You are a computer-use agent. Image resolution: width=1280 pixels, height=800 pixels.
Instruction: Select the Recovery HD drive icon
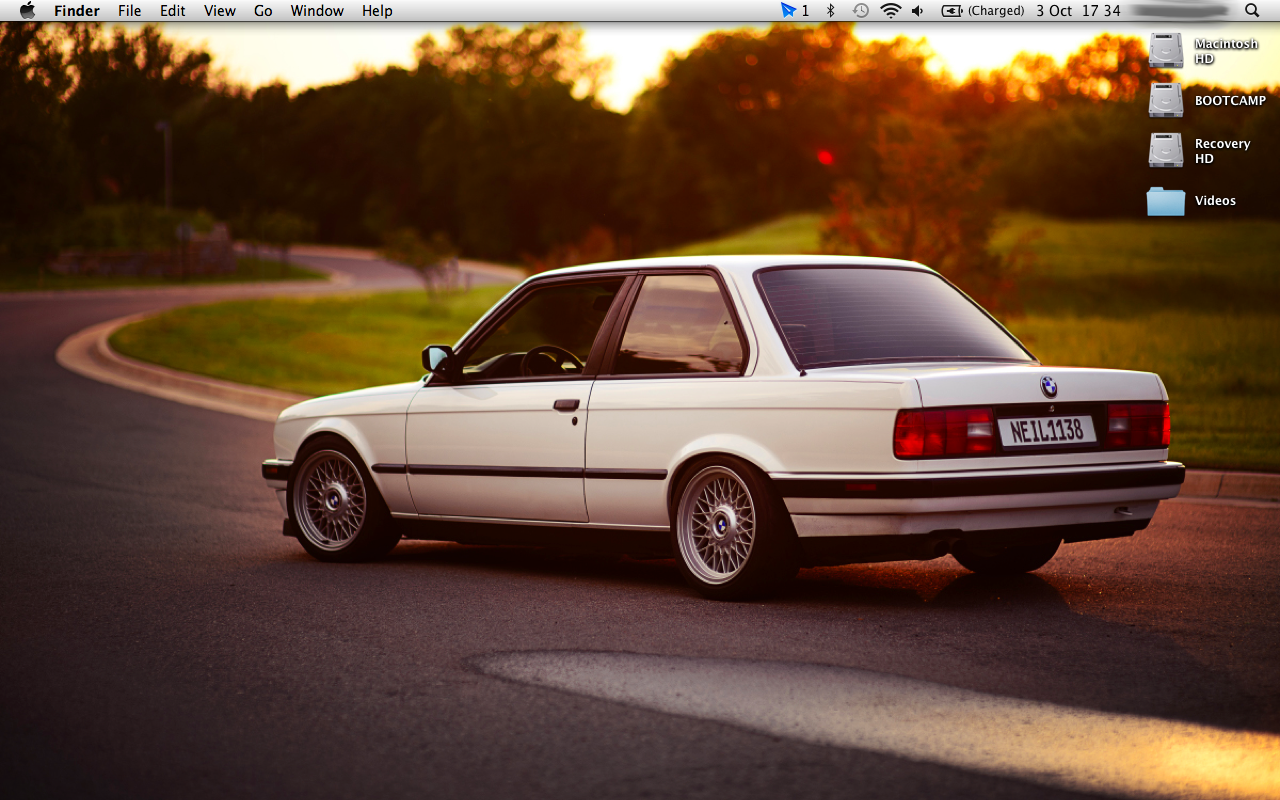[1166, 150]
